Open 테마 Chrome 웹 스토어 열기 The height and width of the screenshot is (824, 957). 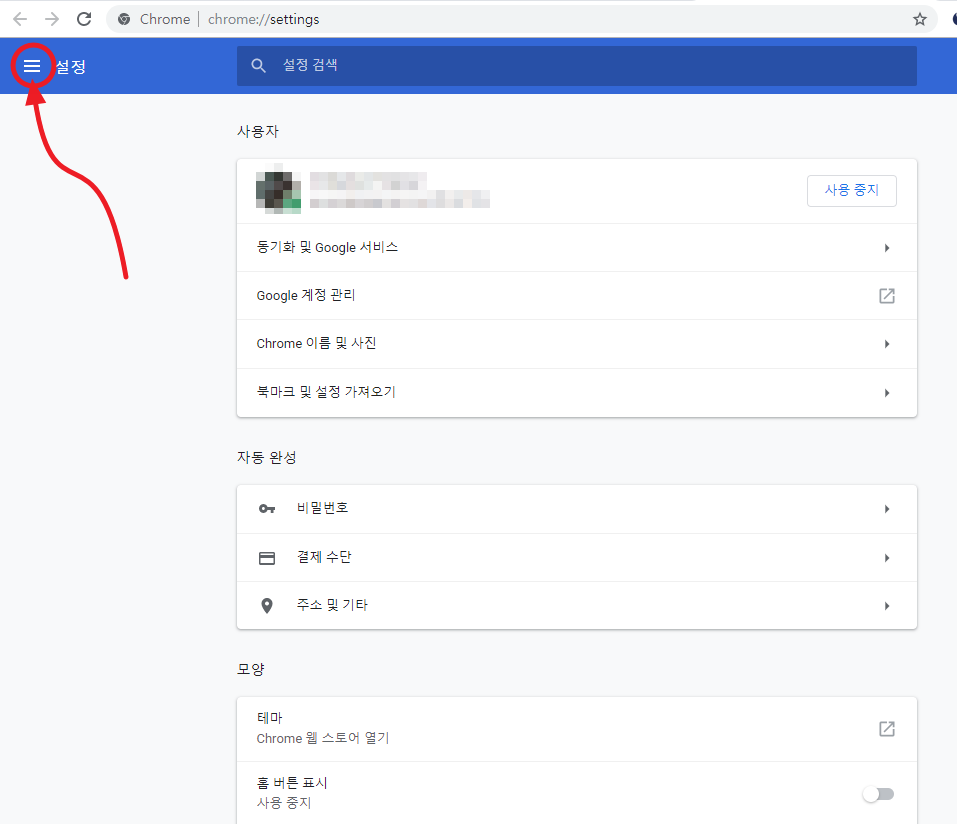pos(577,729)
